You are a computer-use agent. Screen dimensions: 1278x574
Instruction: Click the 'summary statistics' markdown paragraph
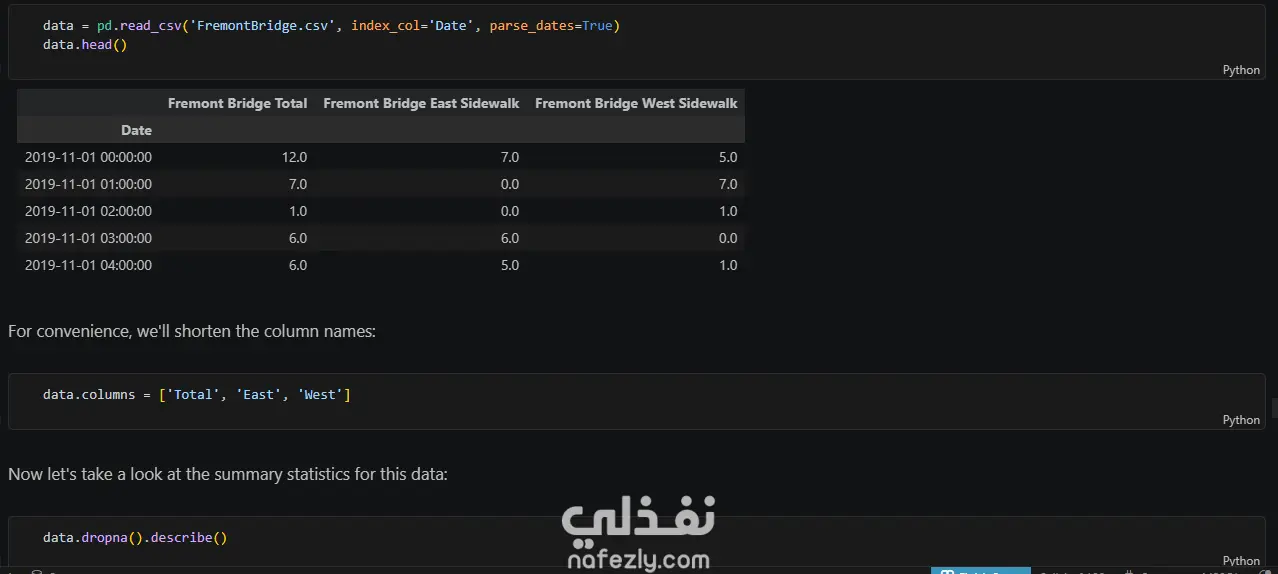coord(228,474)
